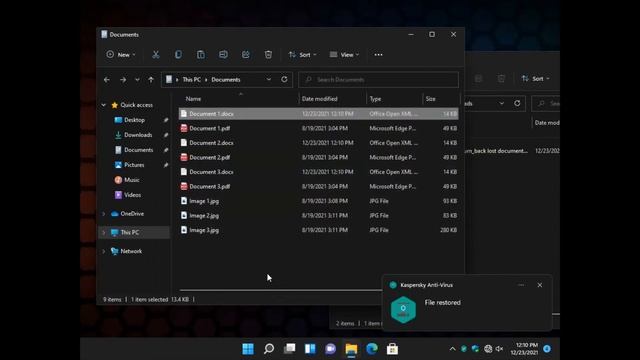The height and width of the screenshot is (360, 640).
Task: Select Documents in the navigation pane
Action: click(x=138, y=150)
